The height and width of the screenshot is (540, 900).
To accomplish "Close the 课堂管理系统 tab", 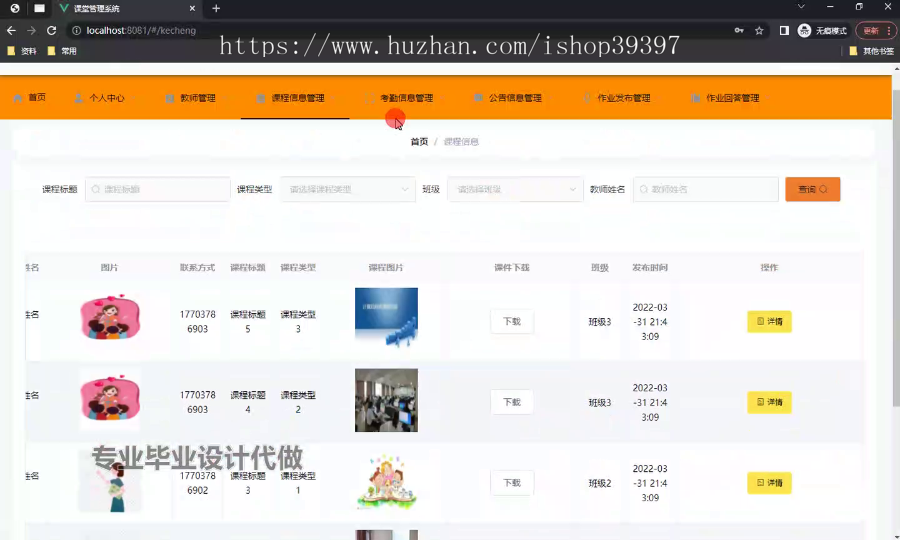I will click(192, 9).
